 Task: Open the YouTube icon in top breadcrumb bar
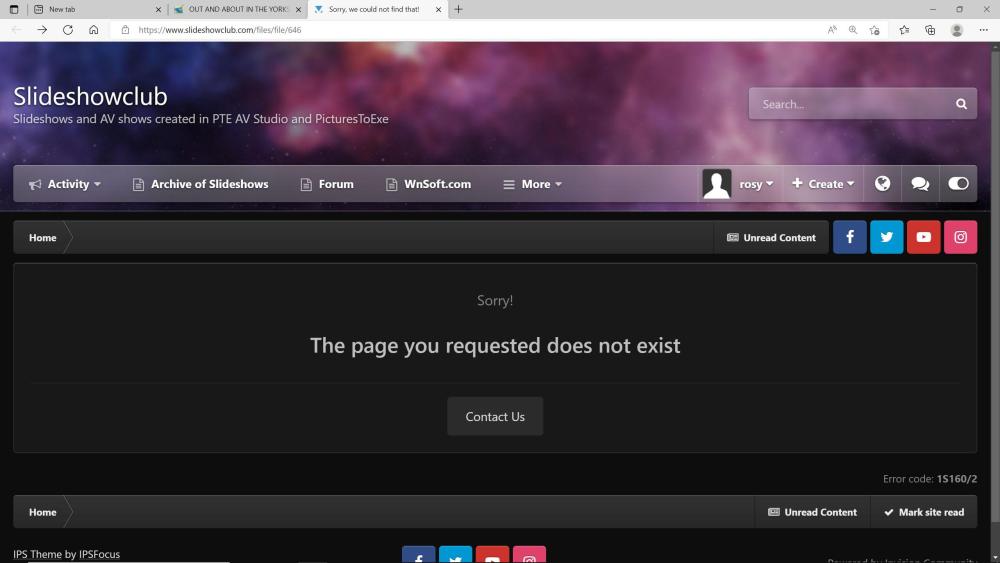[923, 237]
